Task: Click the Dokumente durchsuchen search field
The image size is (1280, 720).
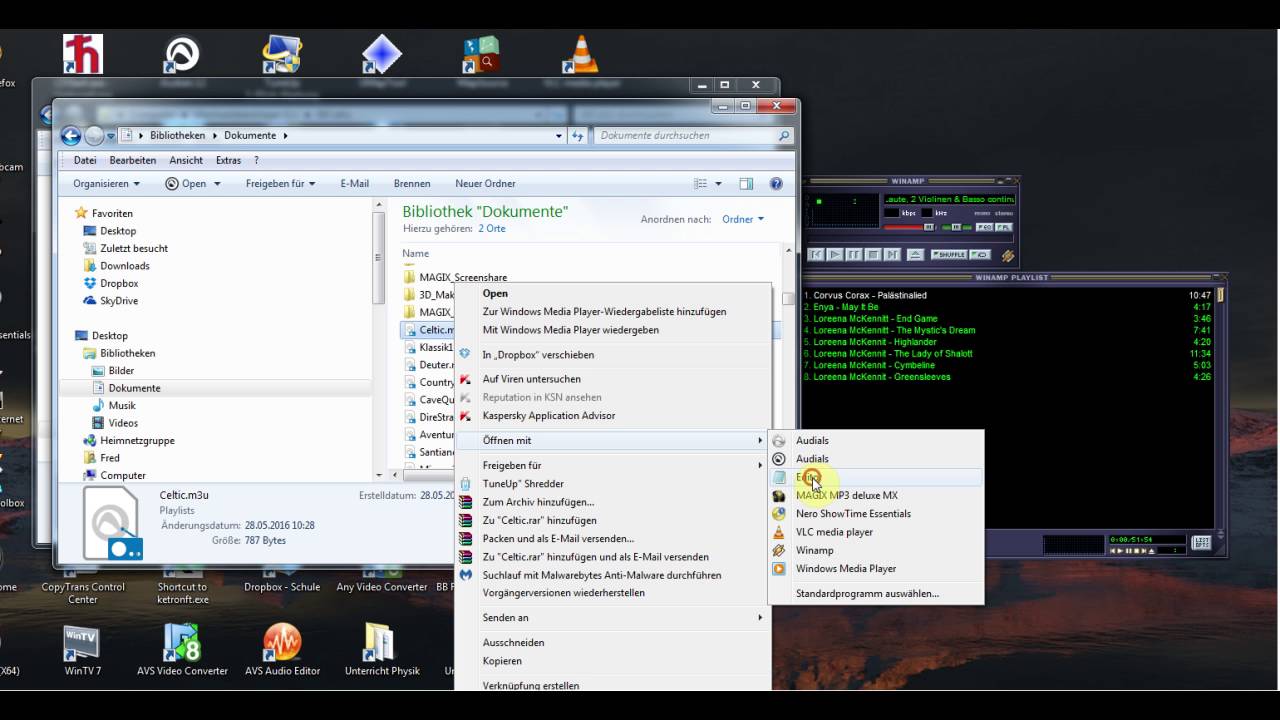Action: (694, 136)
